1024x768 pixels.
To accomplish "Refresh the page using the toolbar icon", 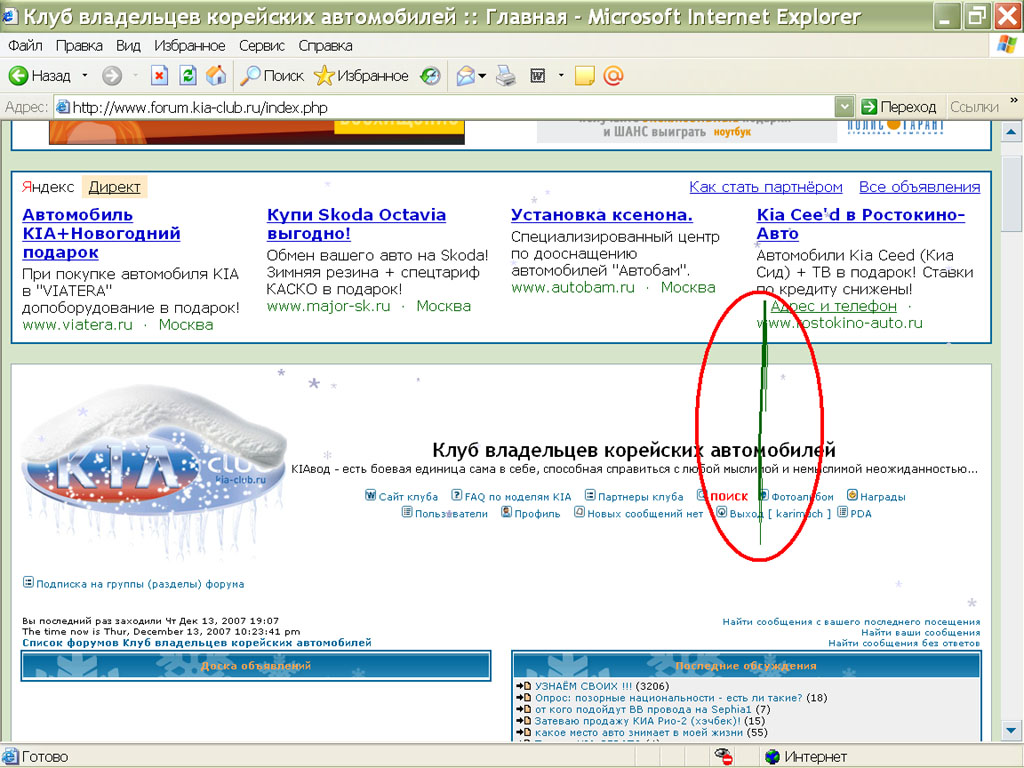I will 187,76.
